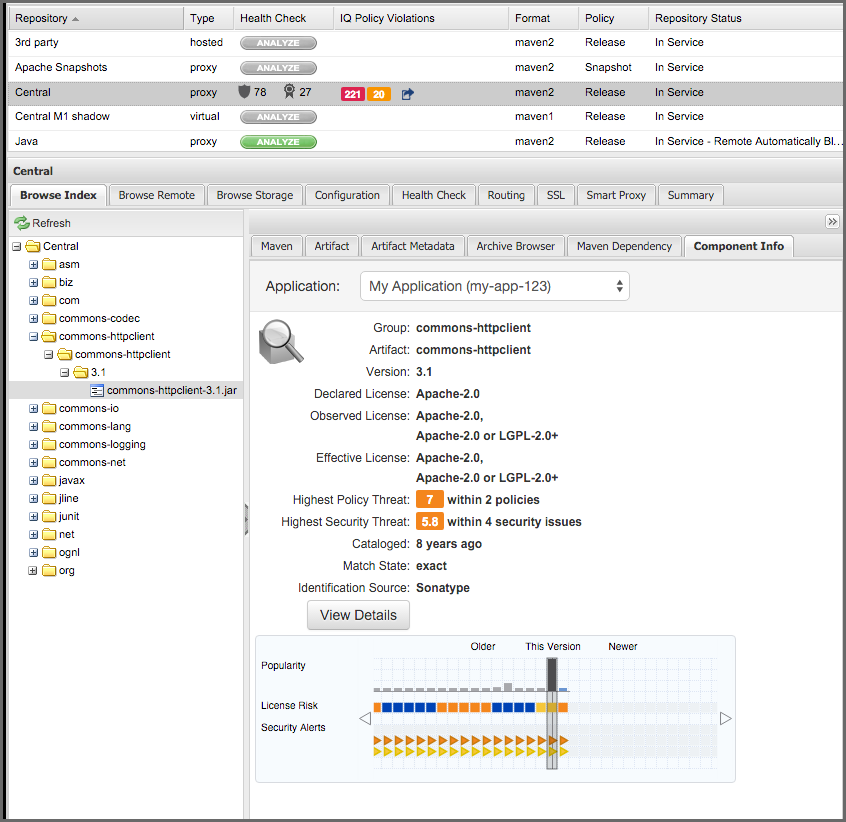Click orange 5.8 security threat badge
The height and width of the screenshot is (822, 846).
coord(429,522)
